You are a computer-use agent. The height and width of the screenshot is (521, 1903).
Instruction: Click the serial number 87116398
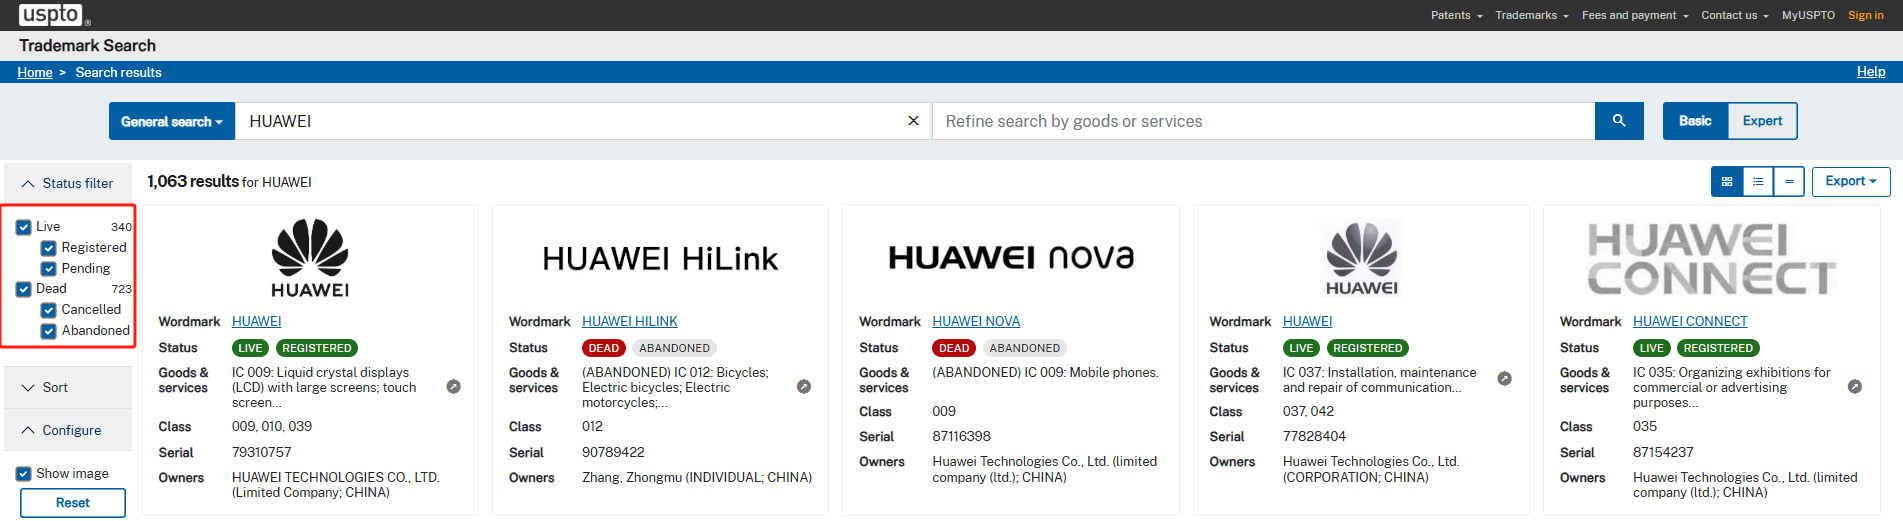tap(962, 437)
